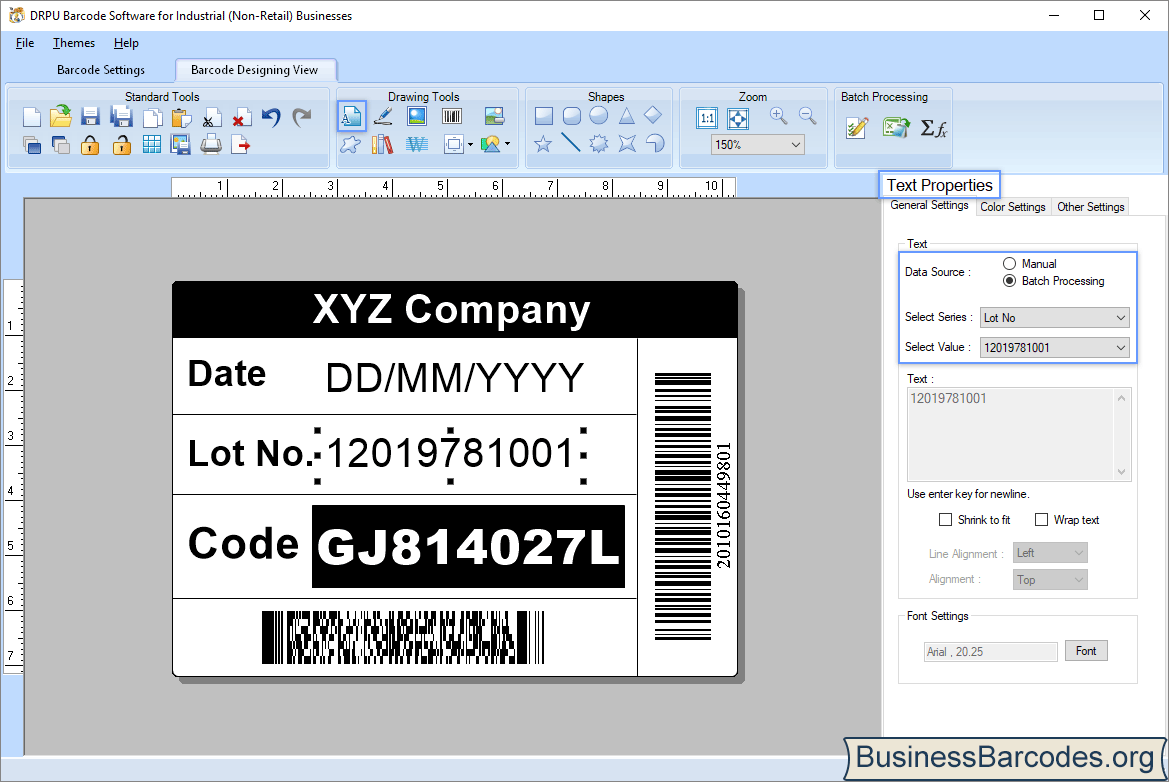This screenshot has width=1169, height=782.
Task: Select the Text tool in Drawing Tools
Action: [351, 116]
